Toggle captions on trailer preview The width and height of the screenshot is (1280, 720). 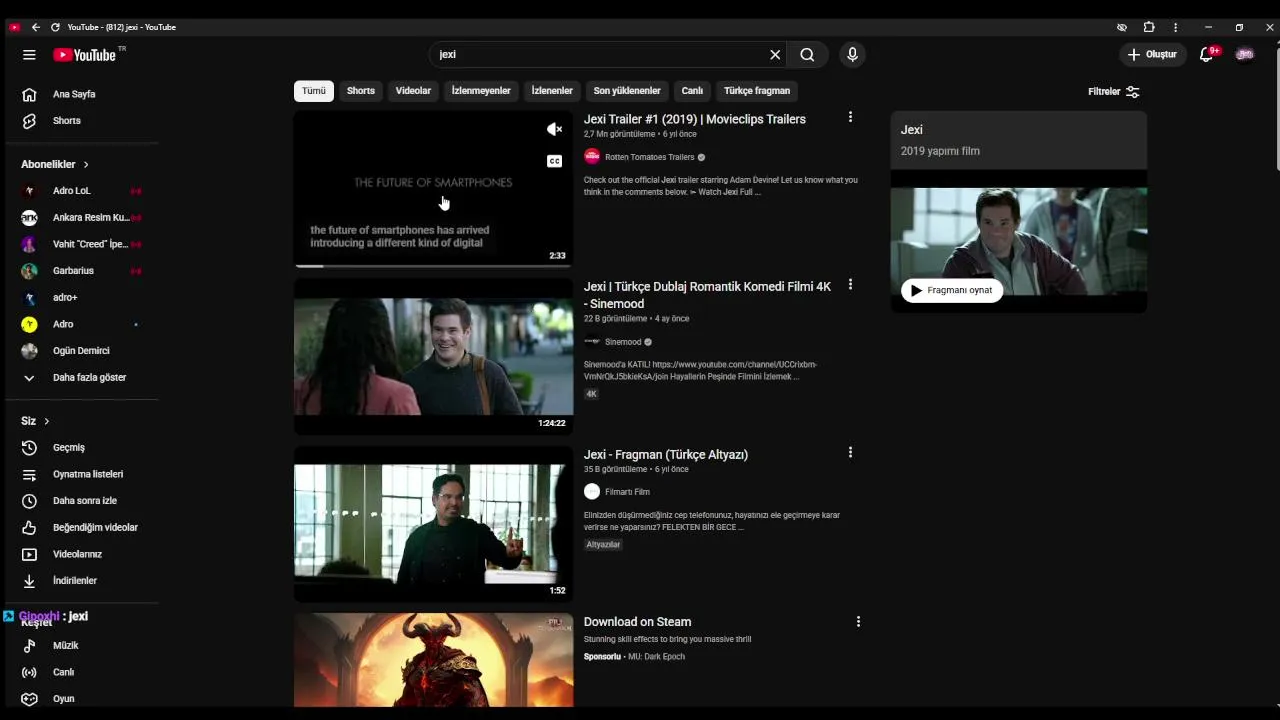[554, 161]
